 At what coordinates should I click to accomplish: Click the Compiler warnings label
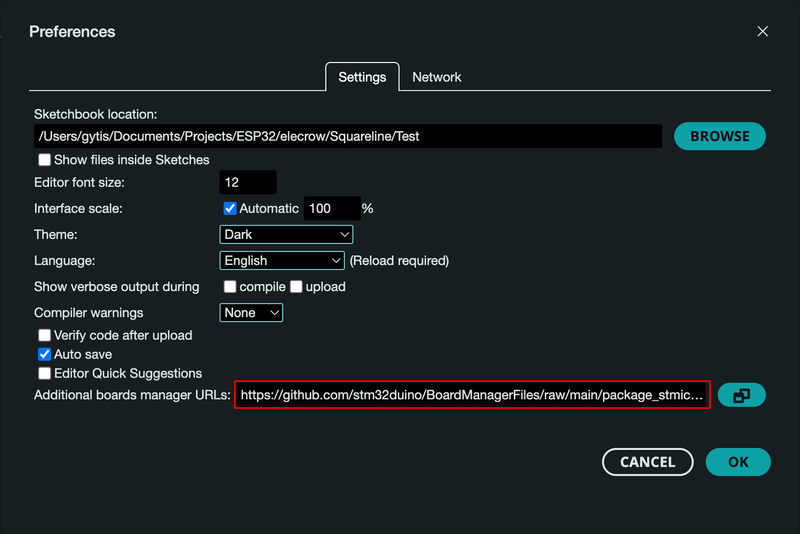88,313
